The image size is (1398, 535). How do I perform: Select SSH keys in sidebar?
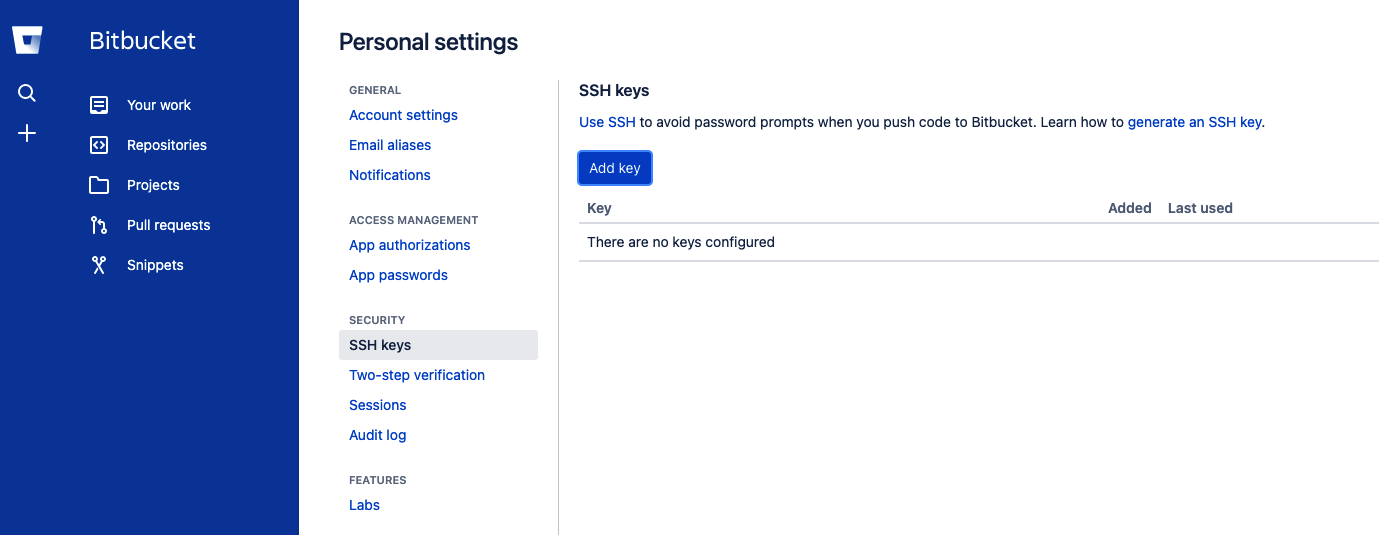click(x=380, y=345)
